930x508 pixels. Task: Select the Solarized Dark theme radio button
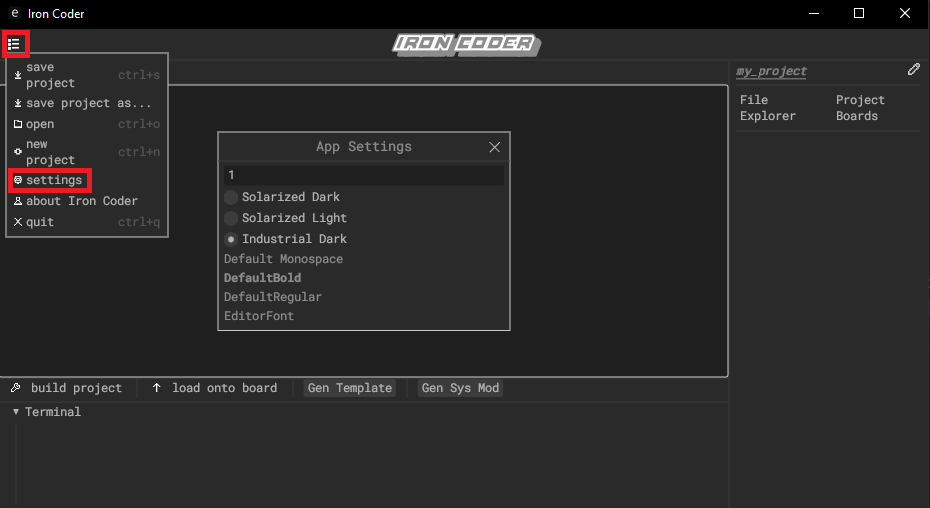(231, 197)
